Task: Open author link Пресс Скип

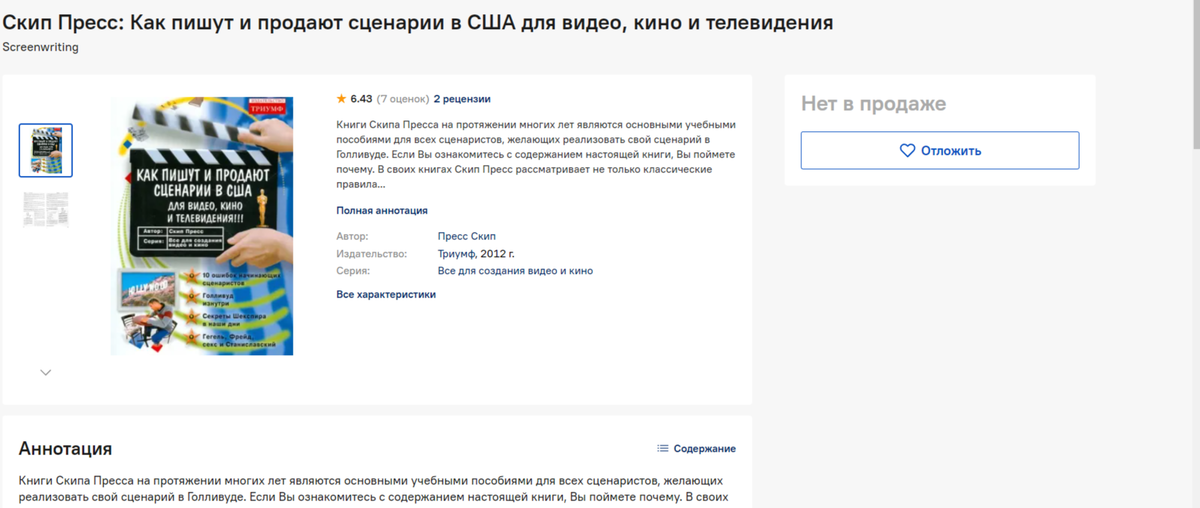Action: tap(467, 236)
